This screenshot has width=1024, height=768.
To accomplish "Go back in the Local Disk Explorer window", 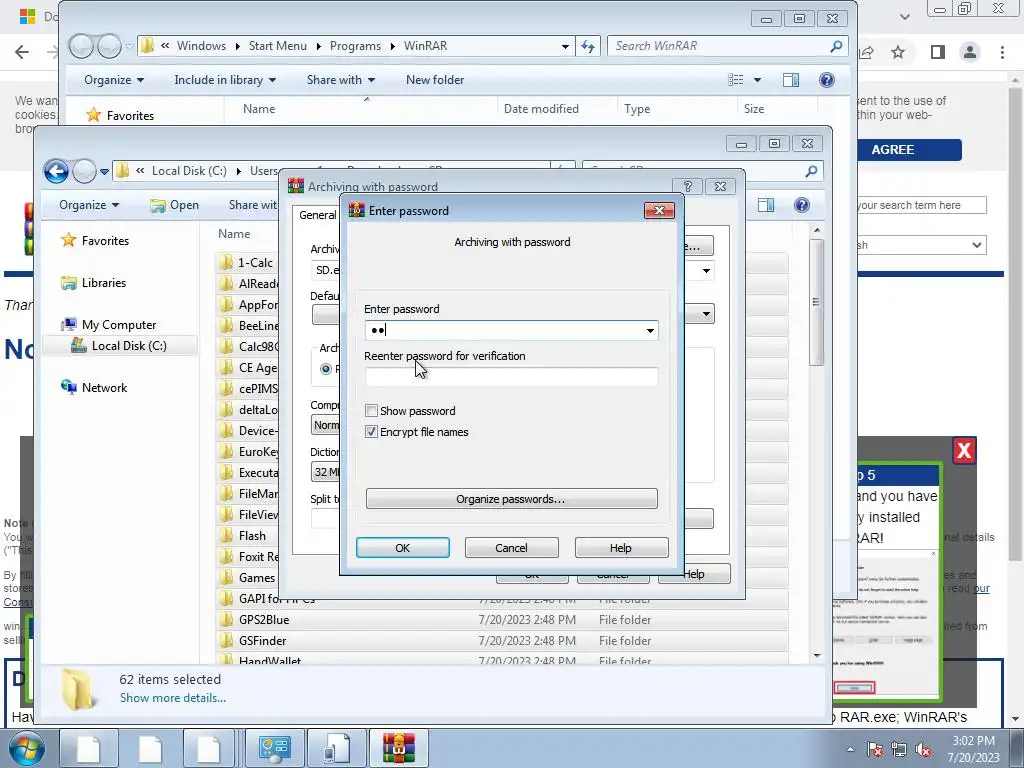I will coord(56,171).
